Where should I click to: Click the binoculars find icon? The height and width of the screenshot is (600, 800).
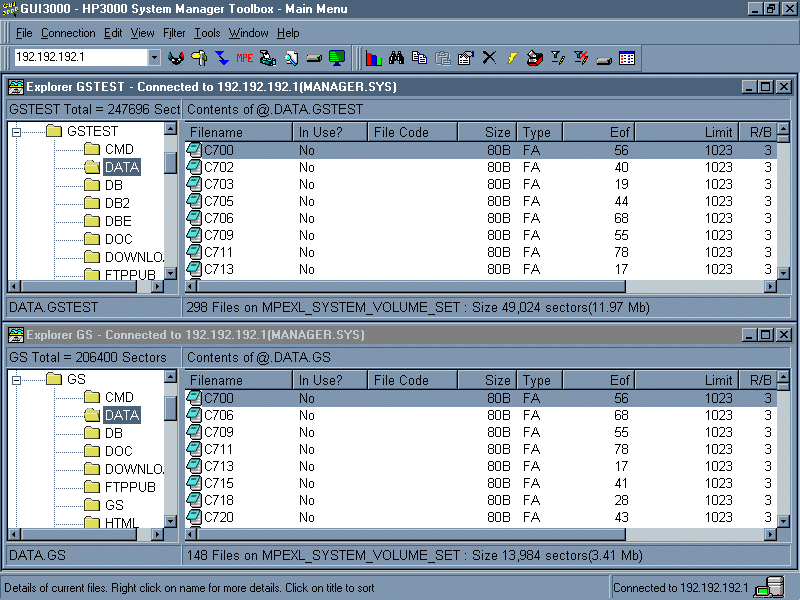pyautogui.click(x=397, y=58)
